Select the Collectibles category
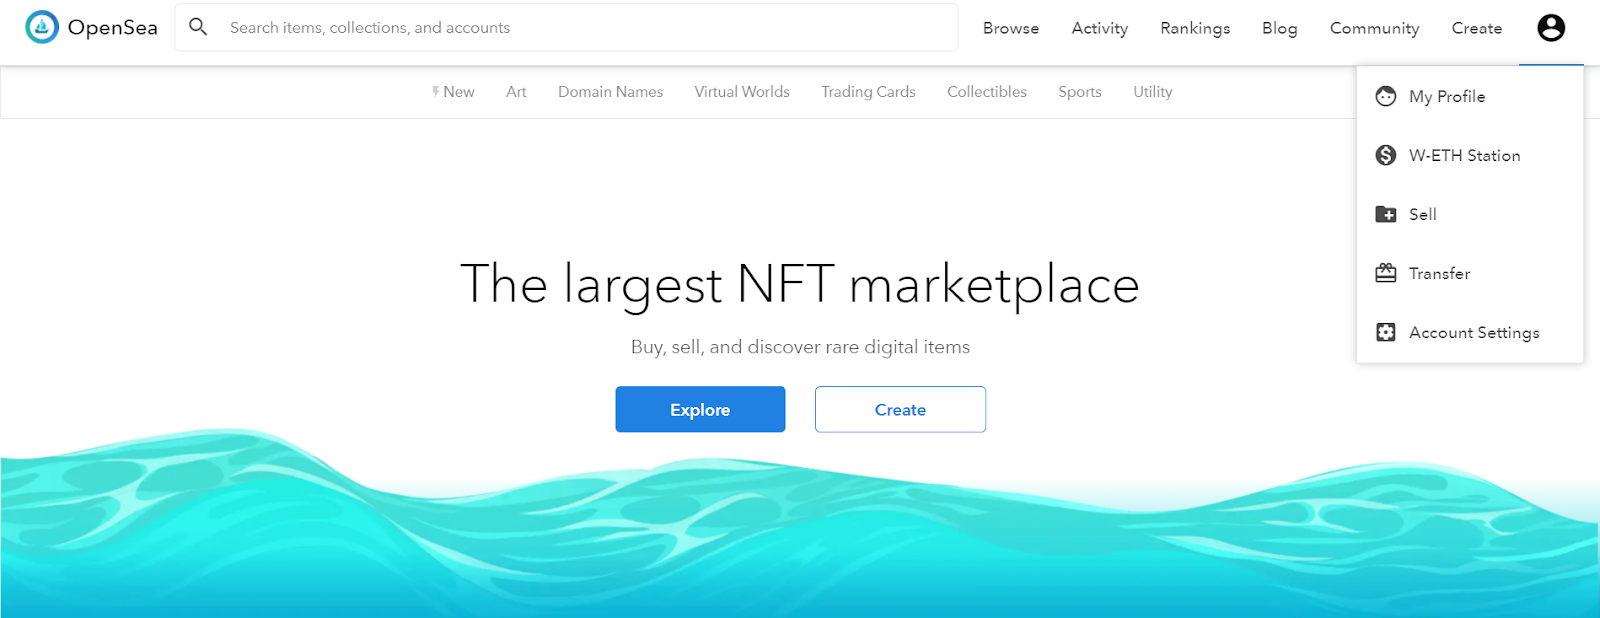 click(x=987, y=91)
